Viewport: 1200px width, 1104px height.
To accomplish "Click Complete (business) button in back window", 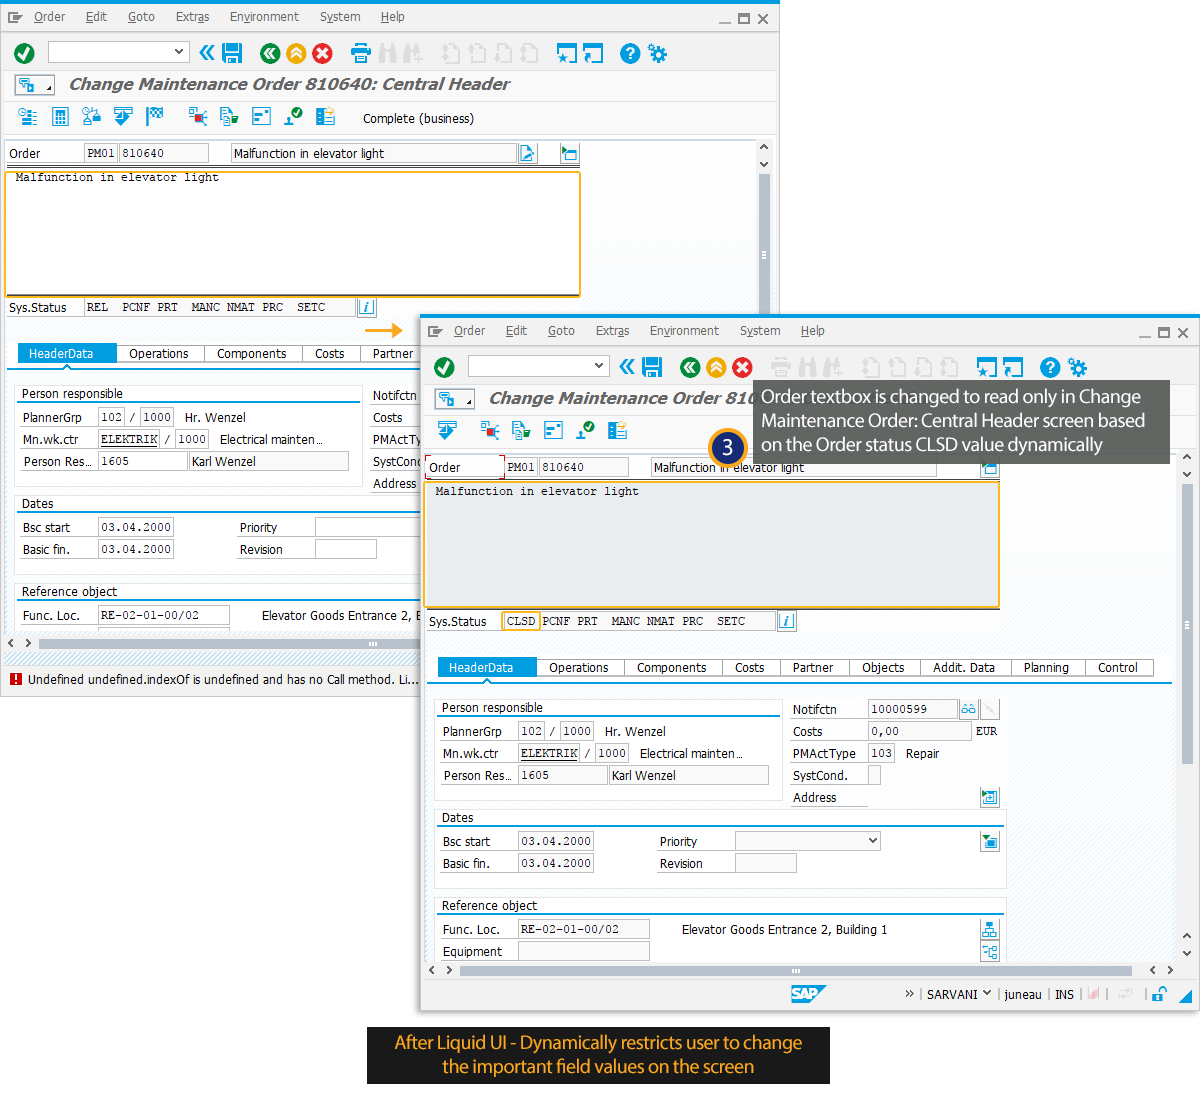I will coord(418,118).
